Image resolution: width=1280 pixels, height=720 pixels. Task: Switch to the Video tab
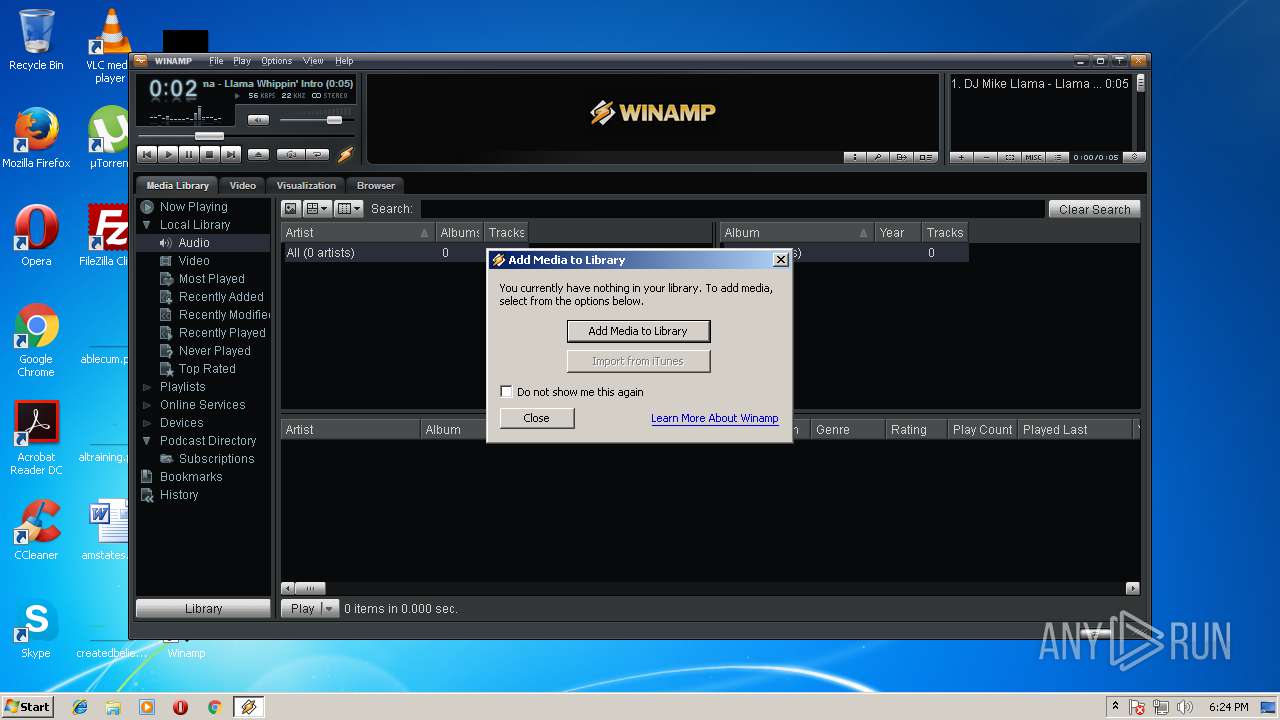(x=242, y=185)
